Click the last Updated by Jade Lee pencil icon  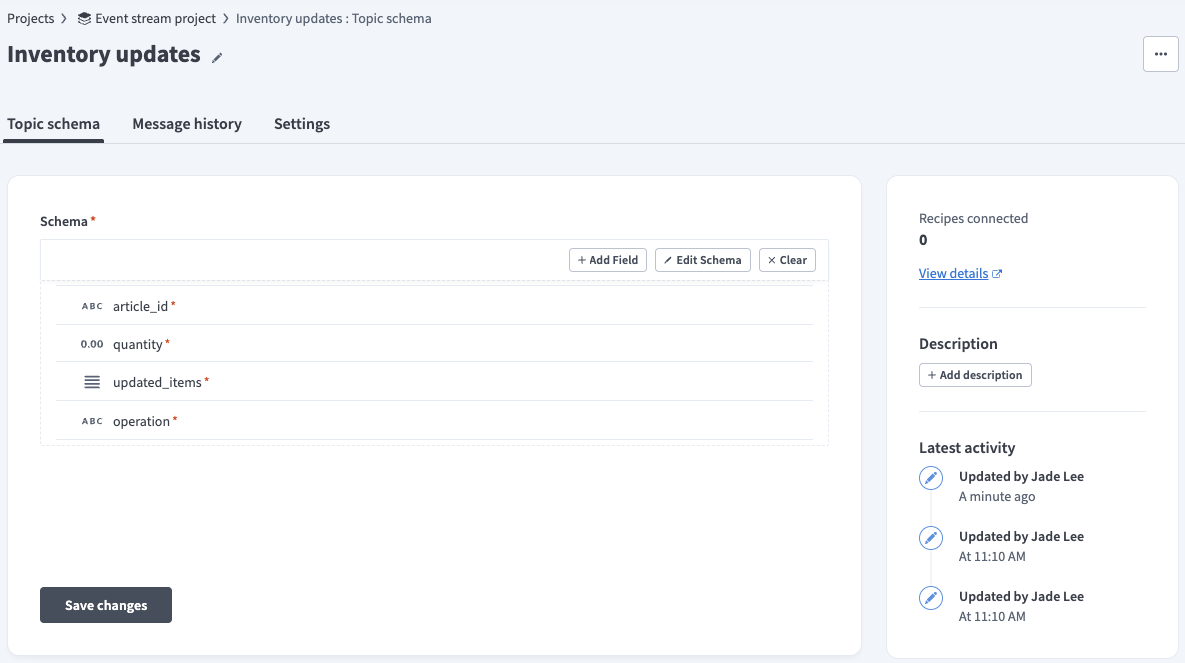[931, 598]
